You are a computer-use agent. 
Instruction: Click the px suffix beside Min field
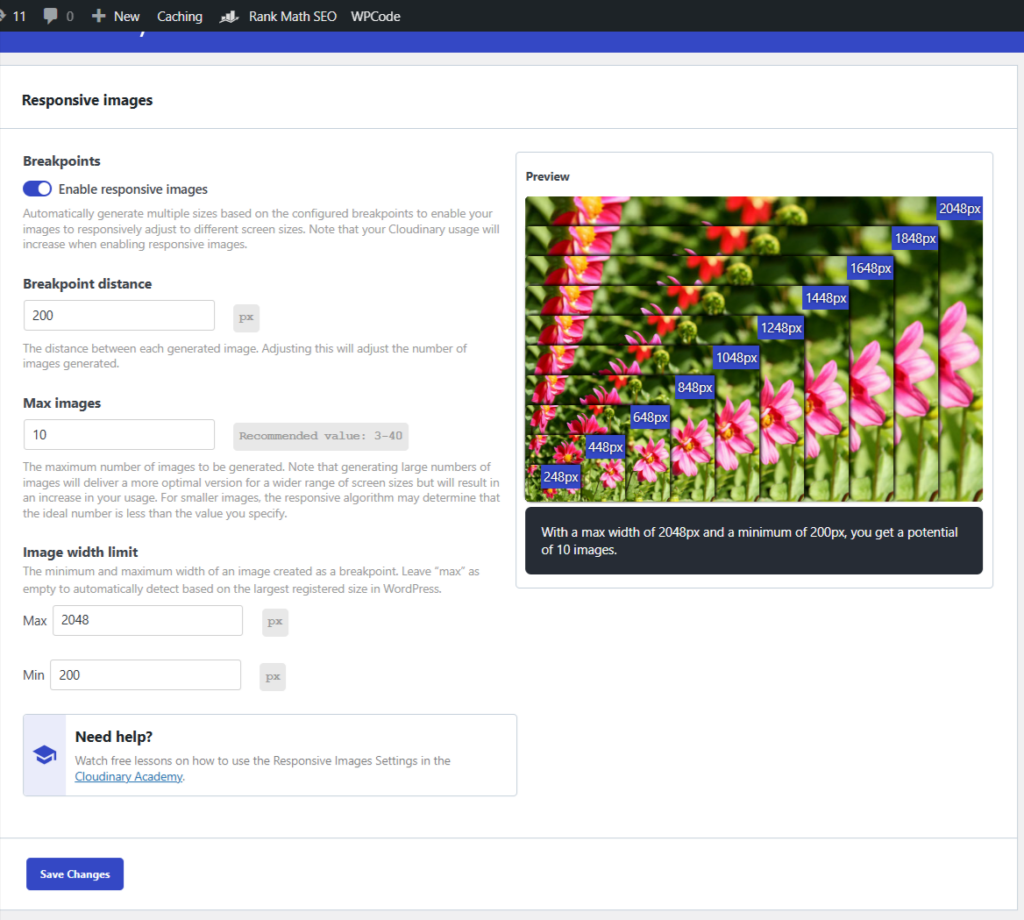[x=272, y=676]
